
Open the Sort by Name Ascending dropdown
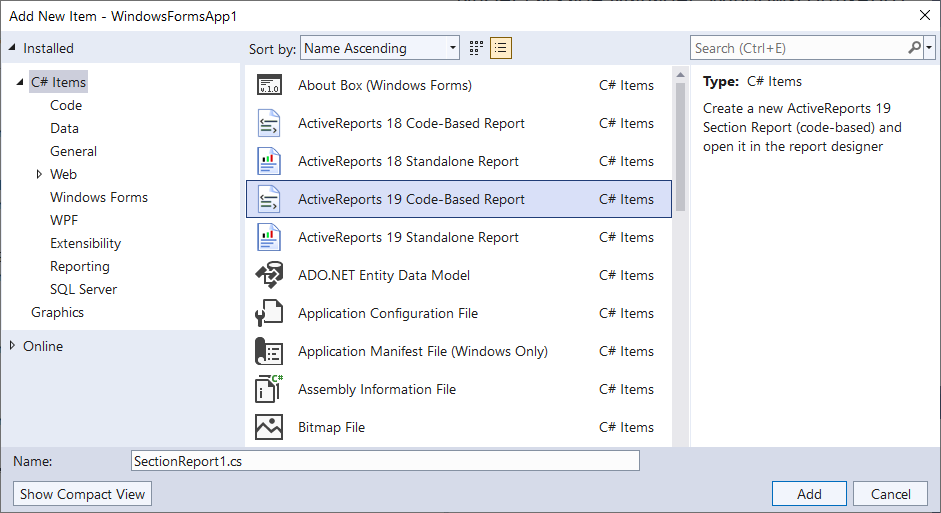tap(380, 48)
